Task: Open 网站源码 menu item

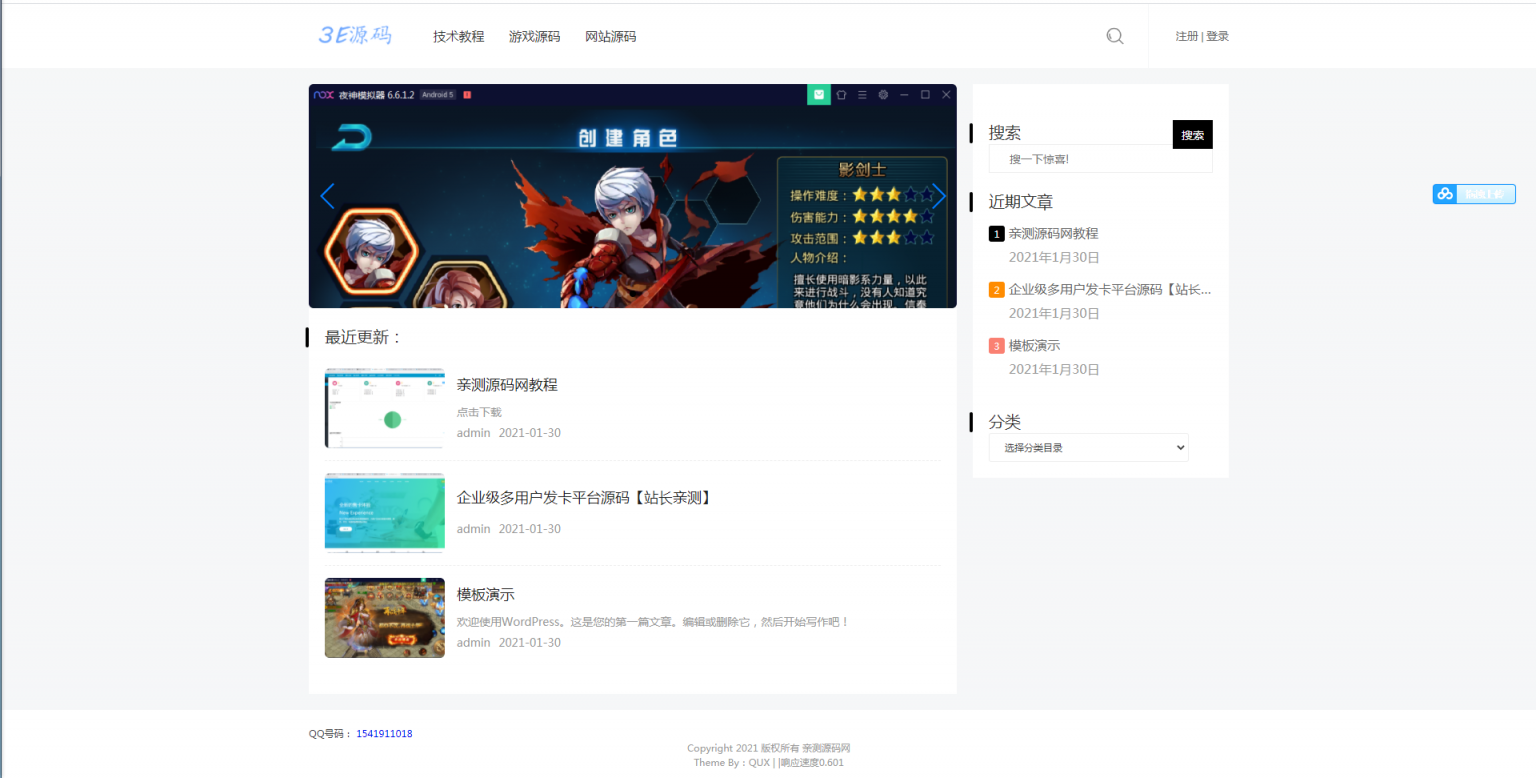Action: click(610, 36)
